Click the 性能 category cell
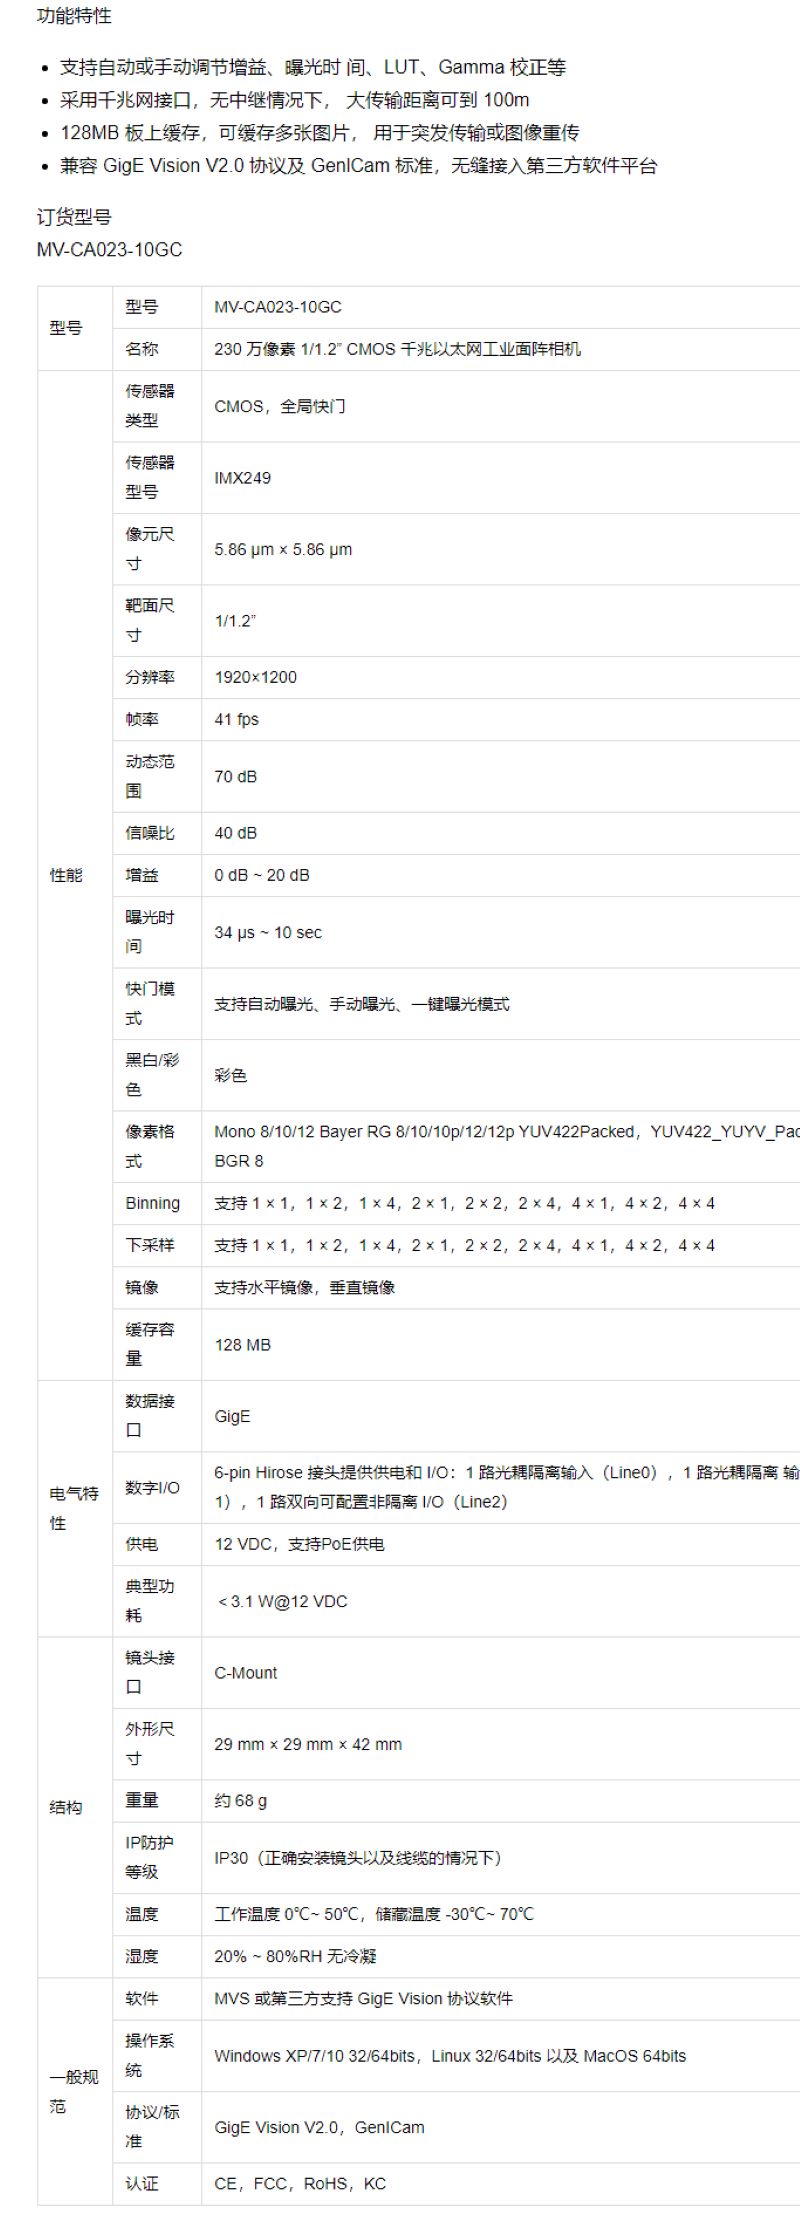Viewport: 800px width, 2240px height. (x=75, y=875)
